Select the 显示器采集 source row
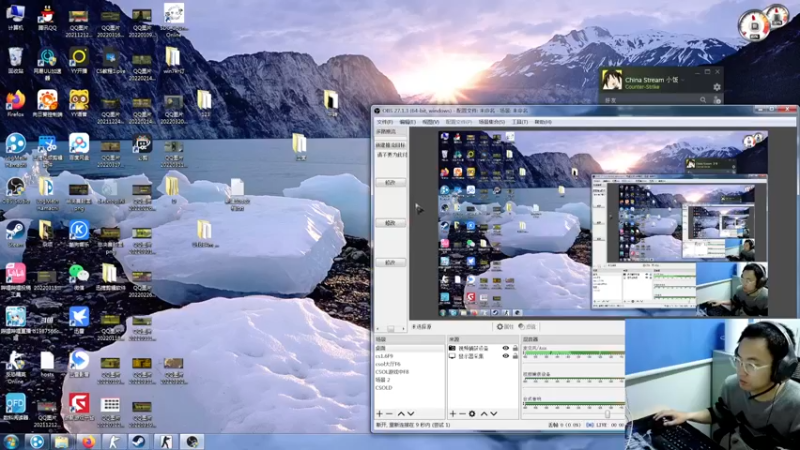Viewport: 800px width, 450px height. 483,356
